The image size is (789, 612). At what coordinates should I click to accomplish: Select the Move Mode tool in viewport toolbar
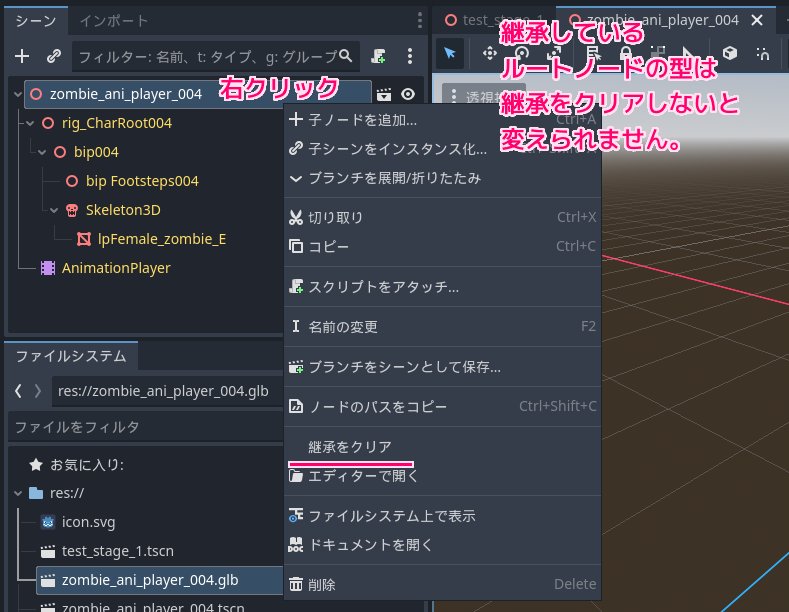490,52
